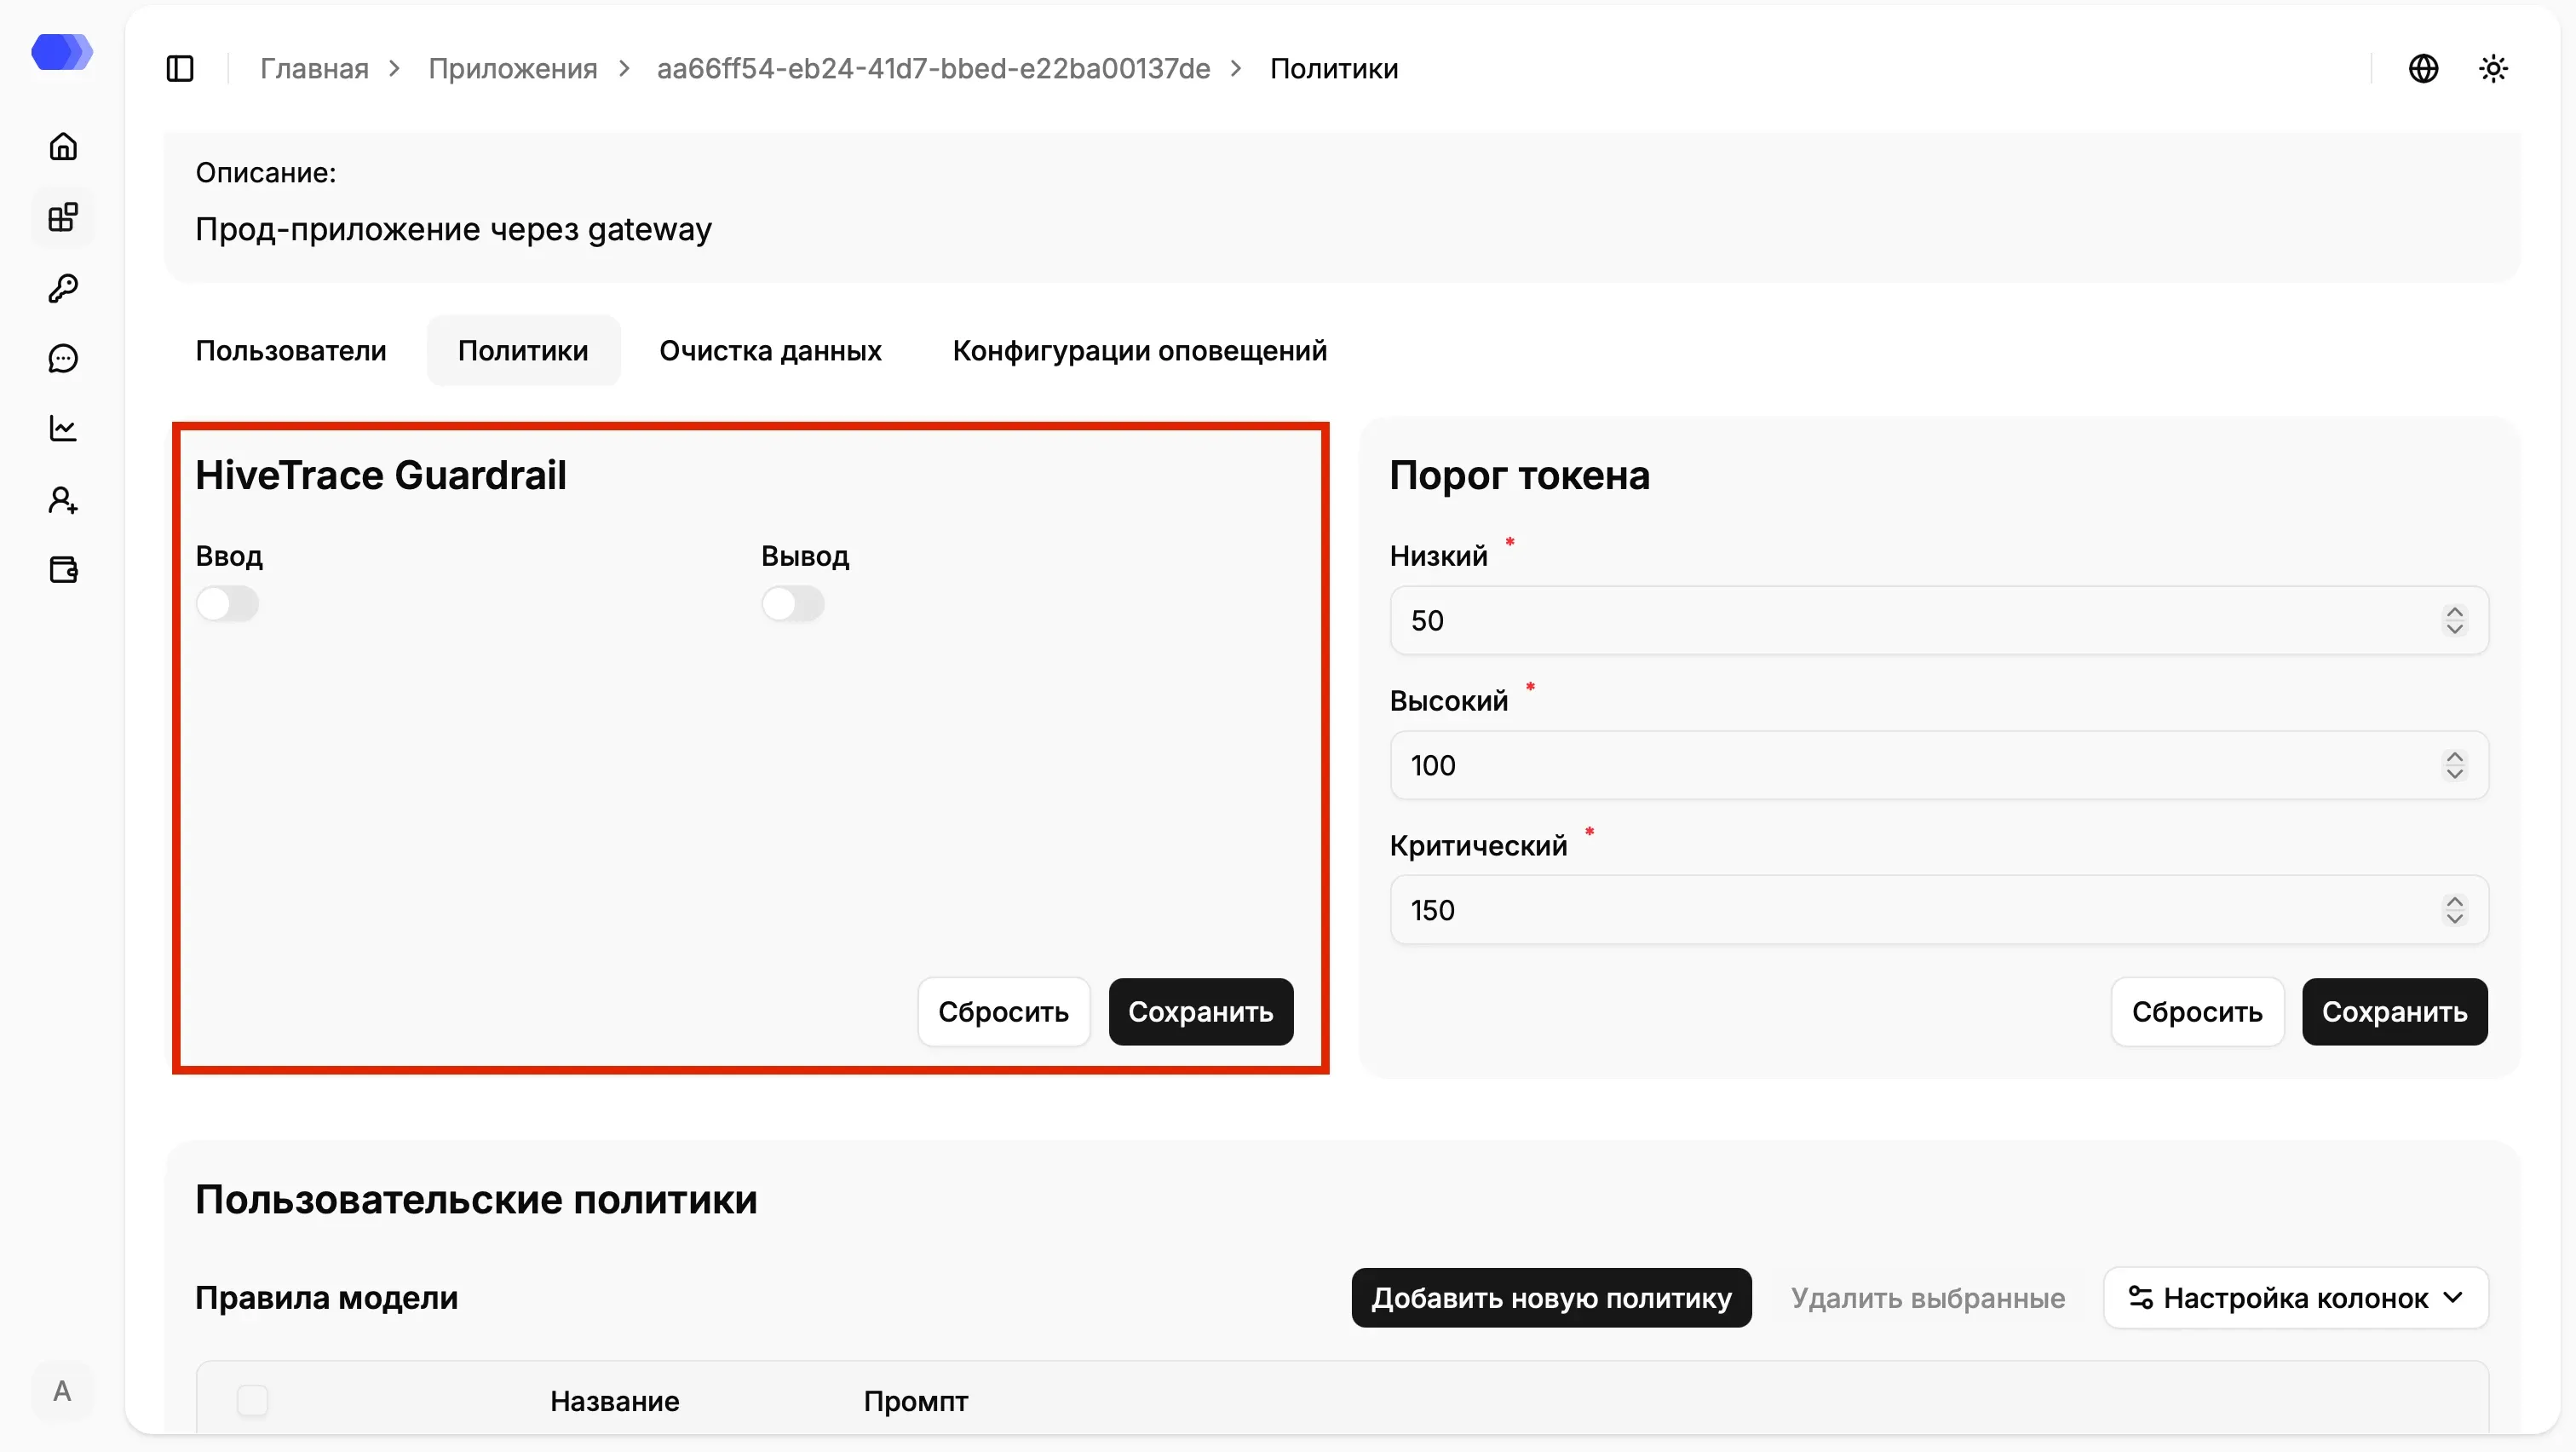
Task: Click Сбросить in Порог токена card
Action: (2197, 1012)
